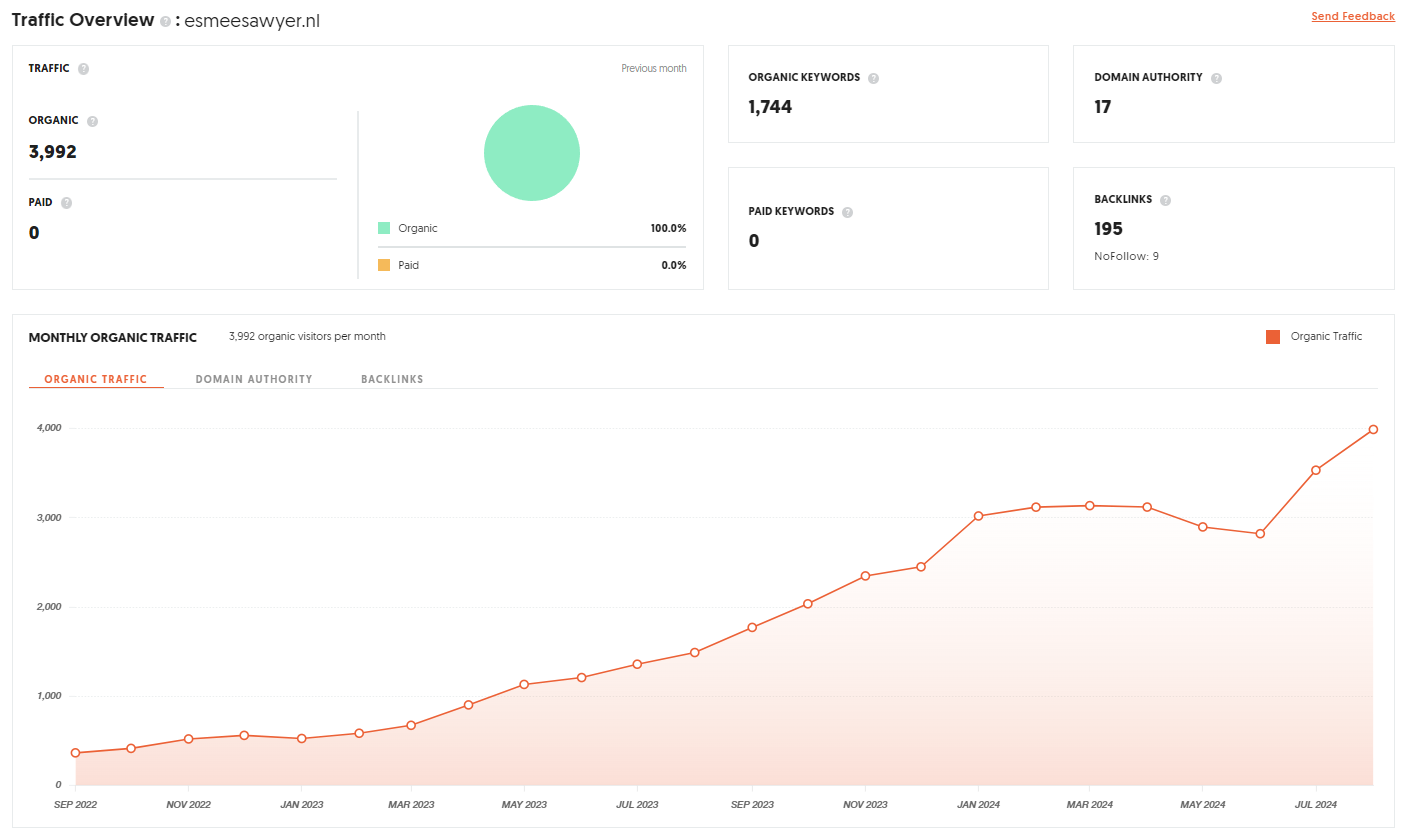Click the question mark icon beside ORGANIC

[92, 121]
